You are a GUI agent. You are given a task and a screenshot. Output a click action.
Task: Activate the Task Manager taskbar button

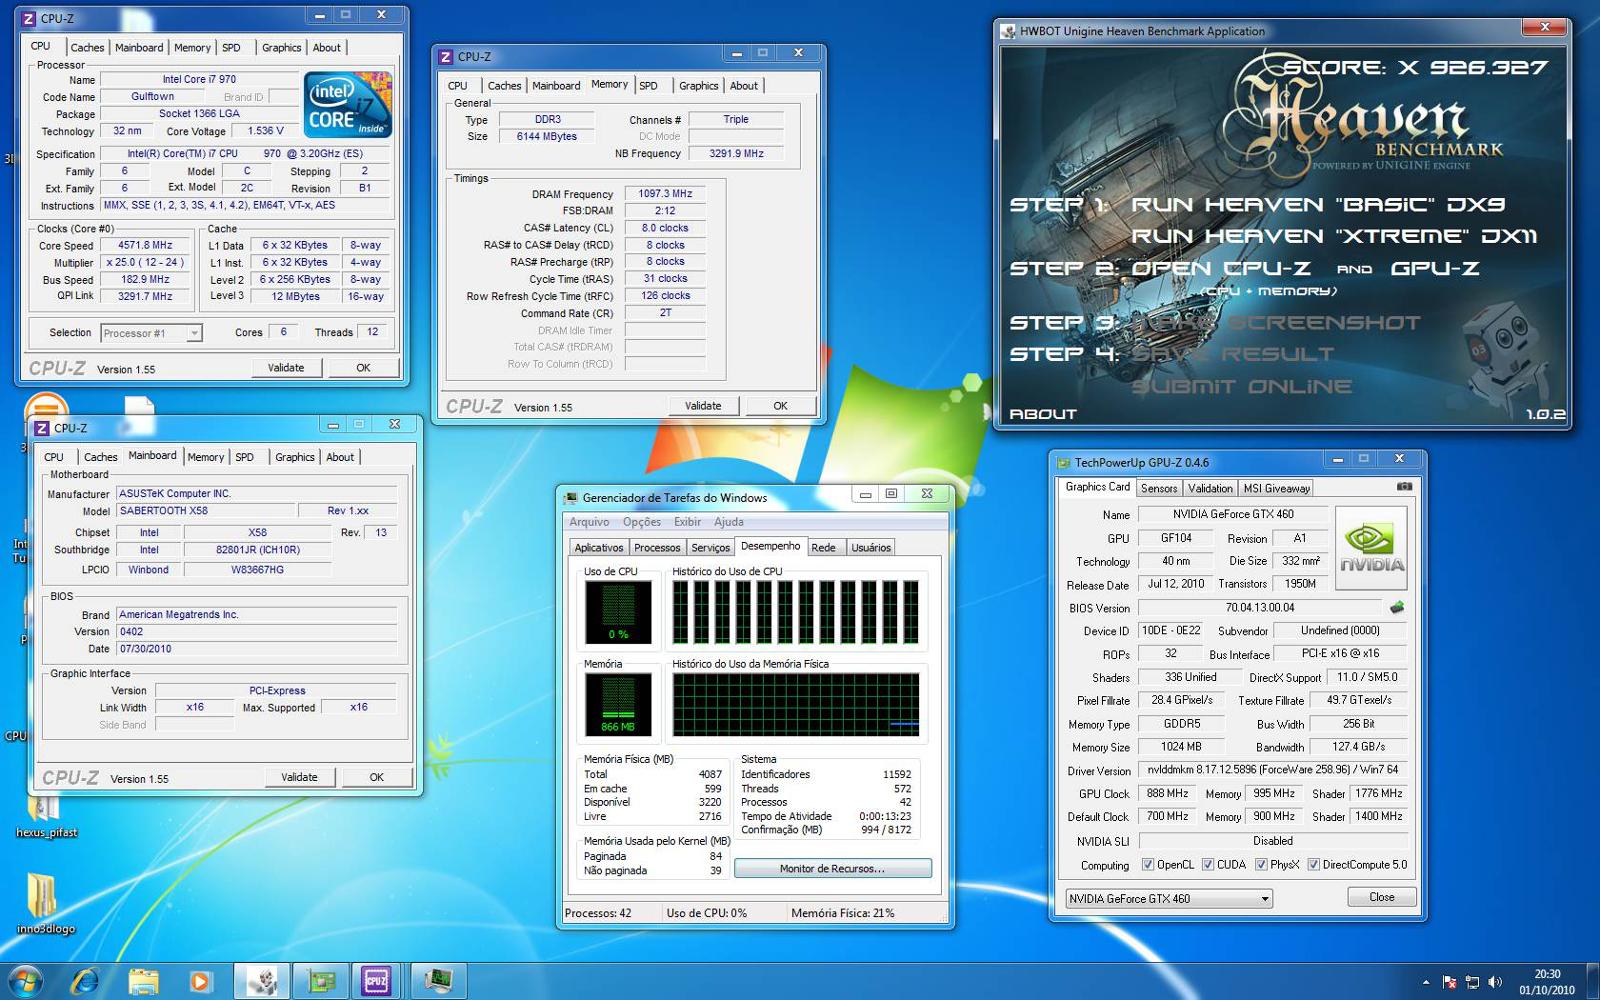[x=437, y=981]
